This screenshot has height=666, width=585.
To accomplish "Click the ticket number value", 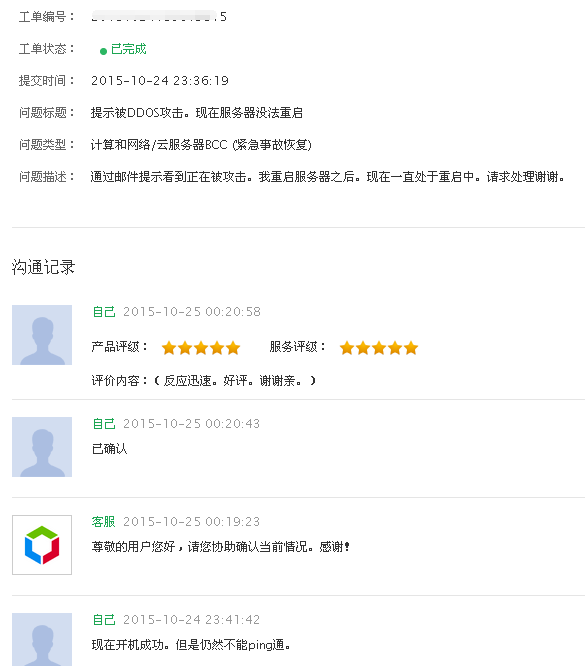I will [159, 17].
